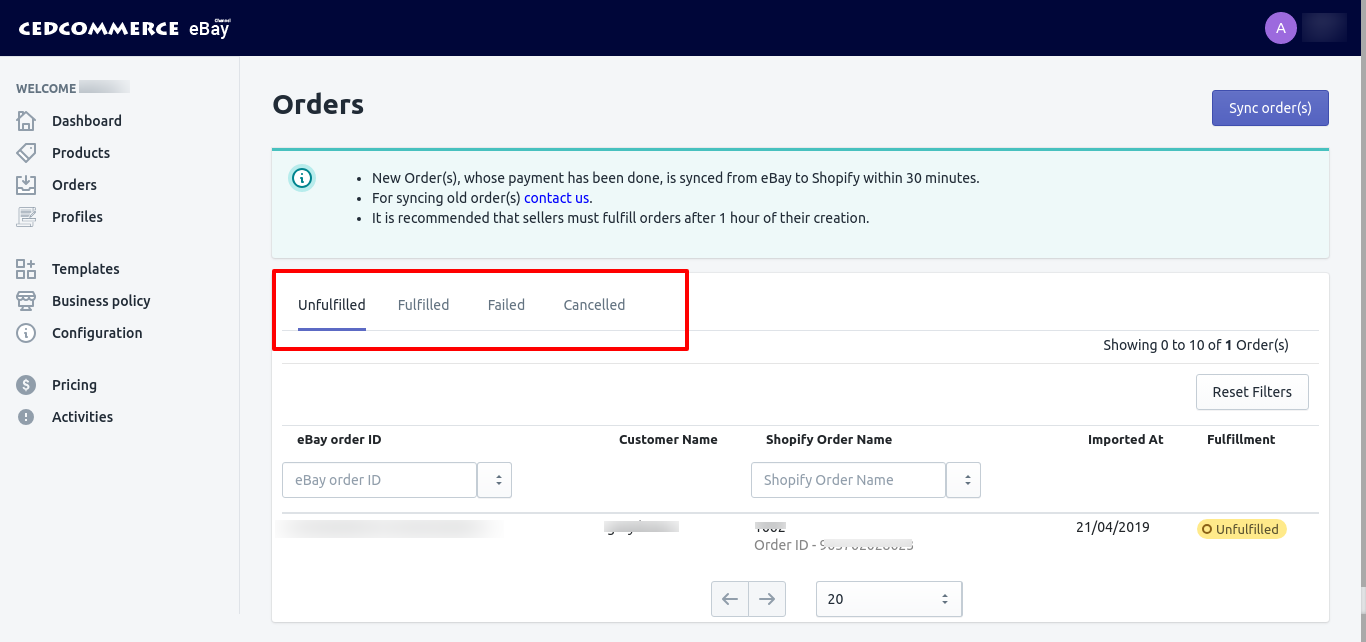This screenshot has height=642, width=1366.
Task: Go to the next orders page arrow
Action: pyautogui.click(x=767, y=599)
